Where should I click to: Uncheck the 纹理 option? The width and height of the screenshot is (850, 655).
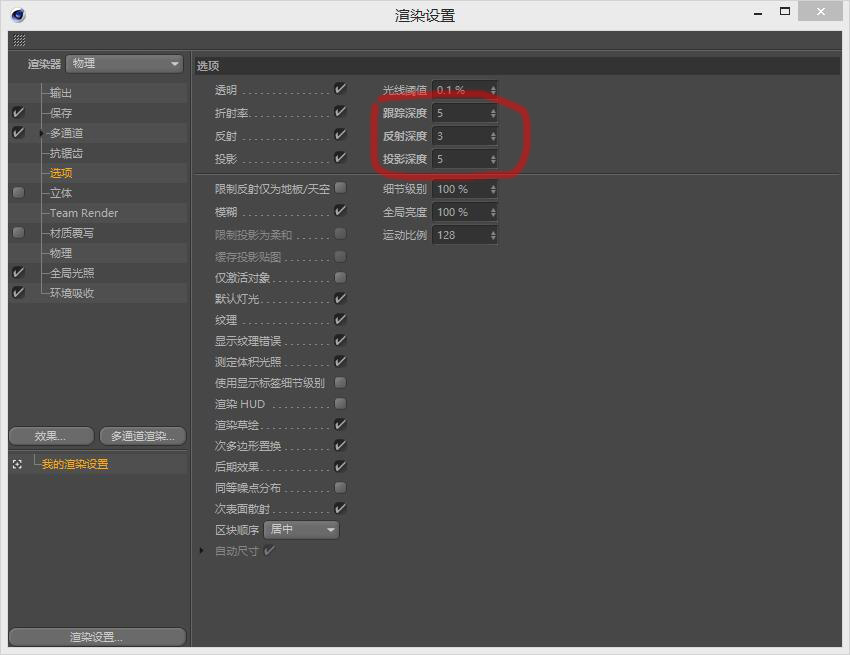pyautogui.click(x=340, y=319)
